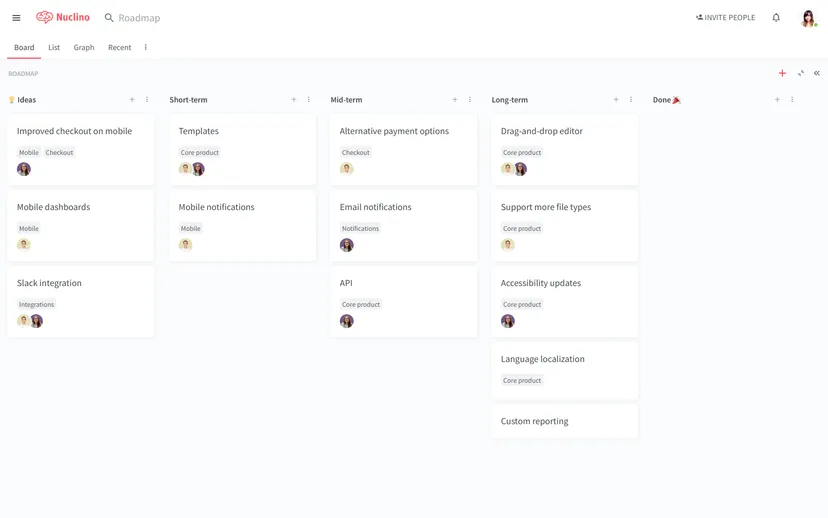Click Checkout tag on Alternative payment card

pyautogui.click(x=355, y=153)
